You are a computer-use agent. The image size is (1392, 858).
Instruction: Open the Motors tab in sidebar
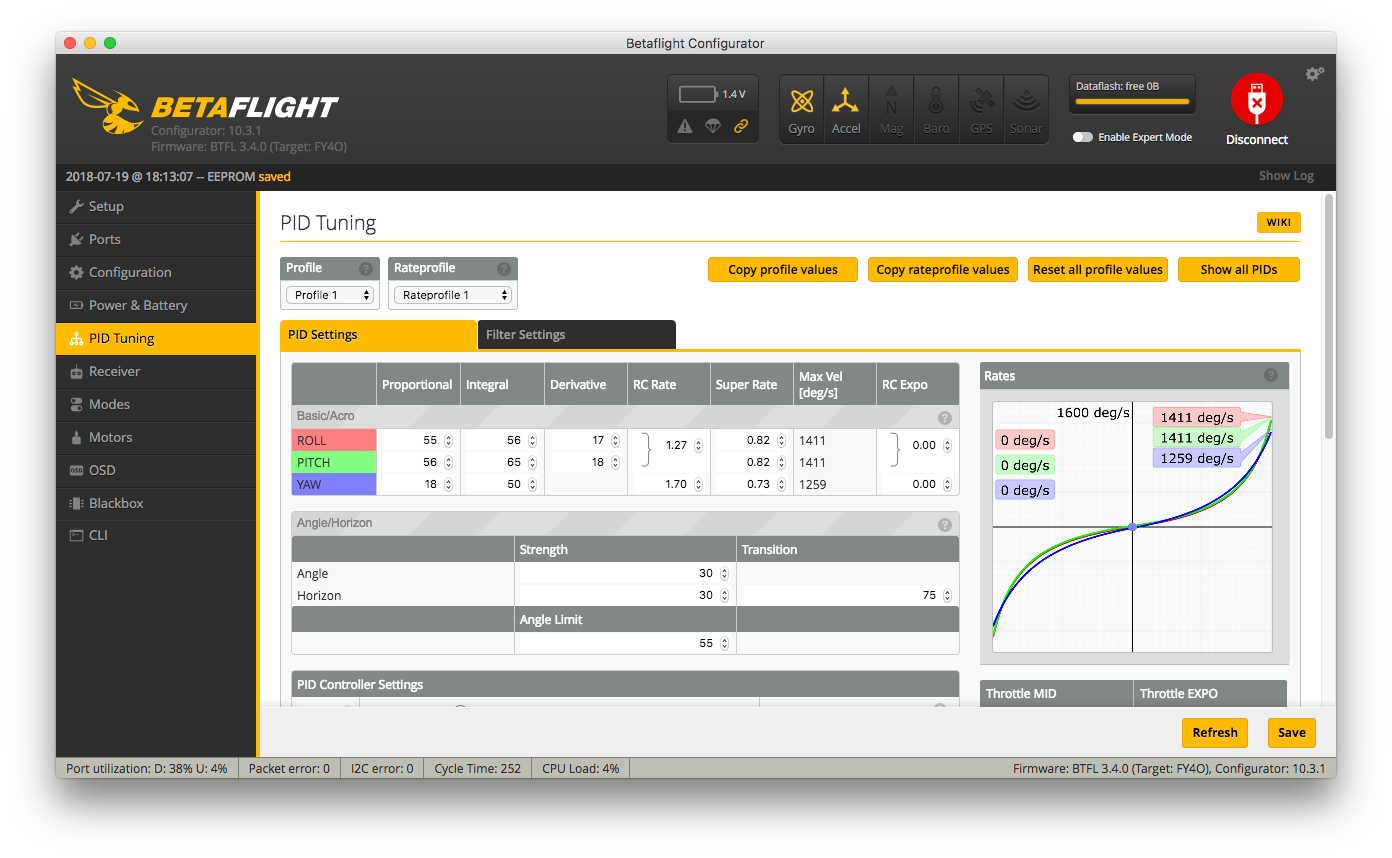[157, 437]
